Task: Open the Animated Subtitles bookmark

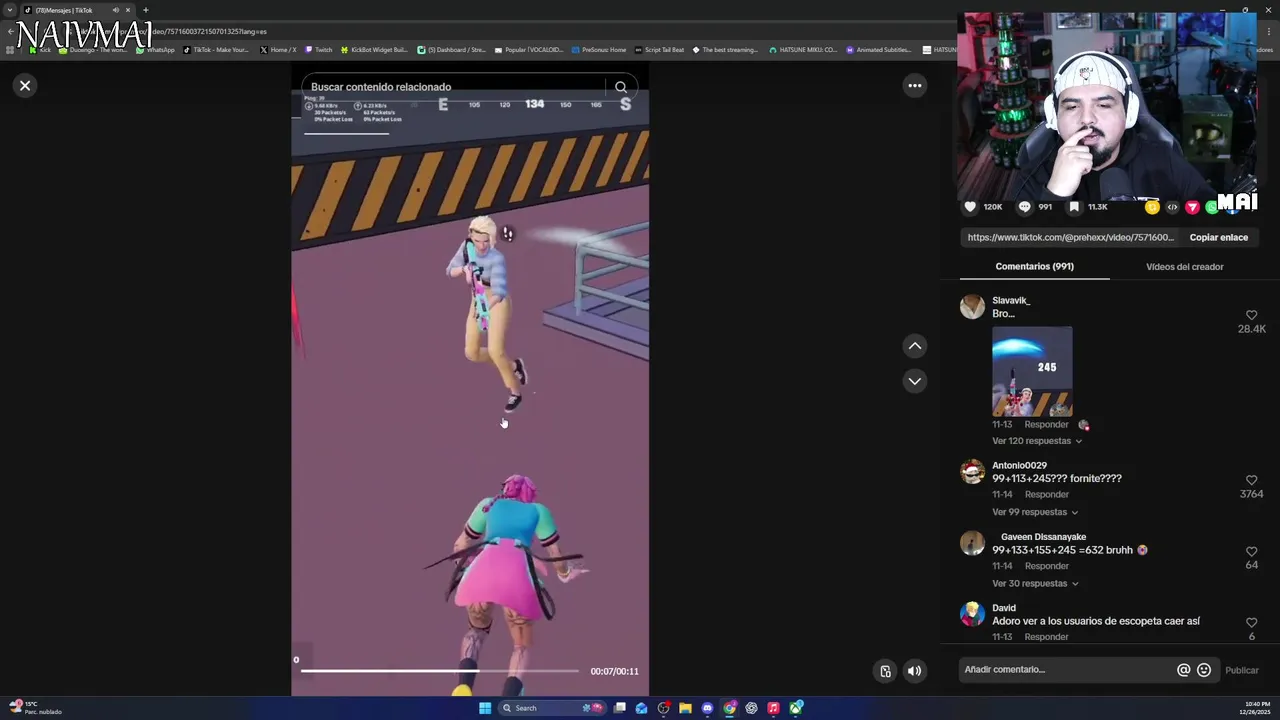Action: 879,50
